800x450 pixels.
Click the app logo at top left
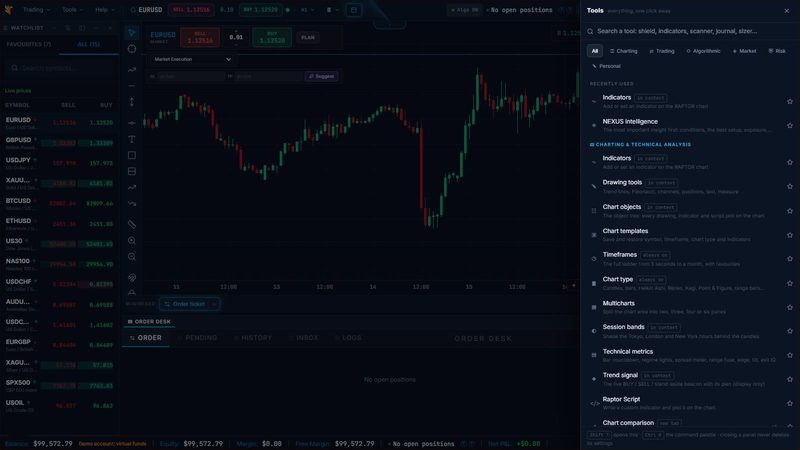point(9,10)
